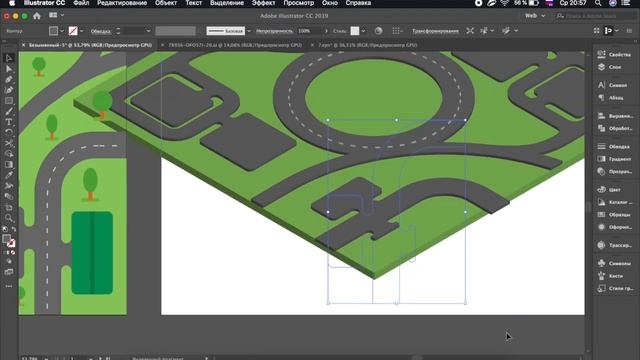Open the Symbols (Символы) panel
The height and width of the screenshot is (360, 640).
tap(614, 263)
